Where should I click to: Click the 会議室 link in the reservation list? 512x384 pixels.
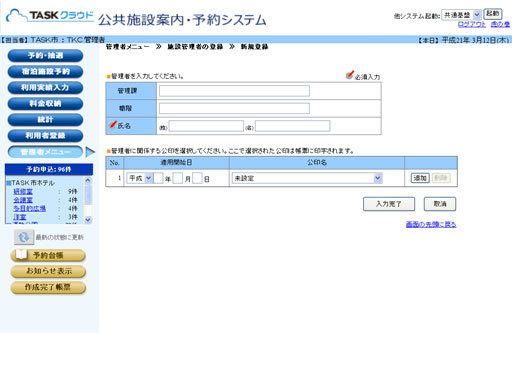[x=23, y=200]
